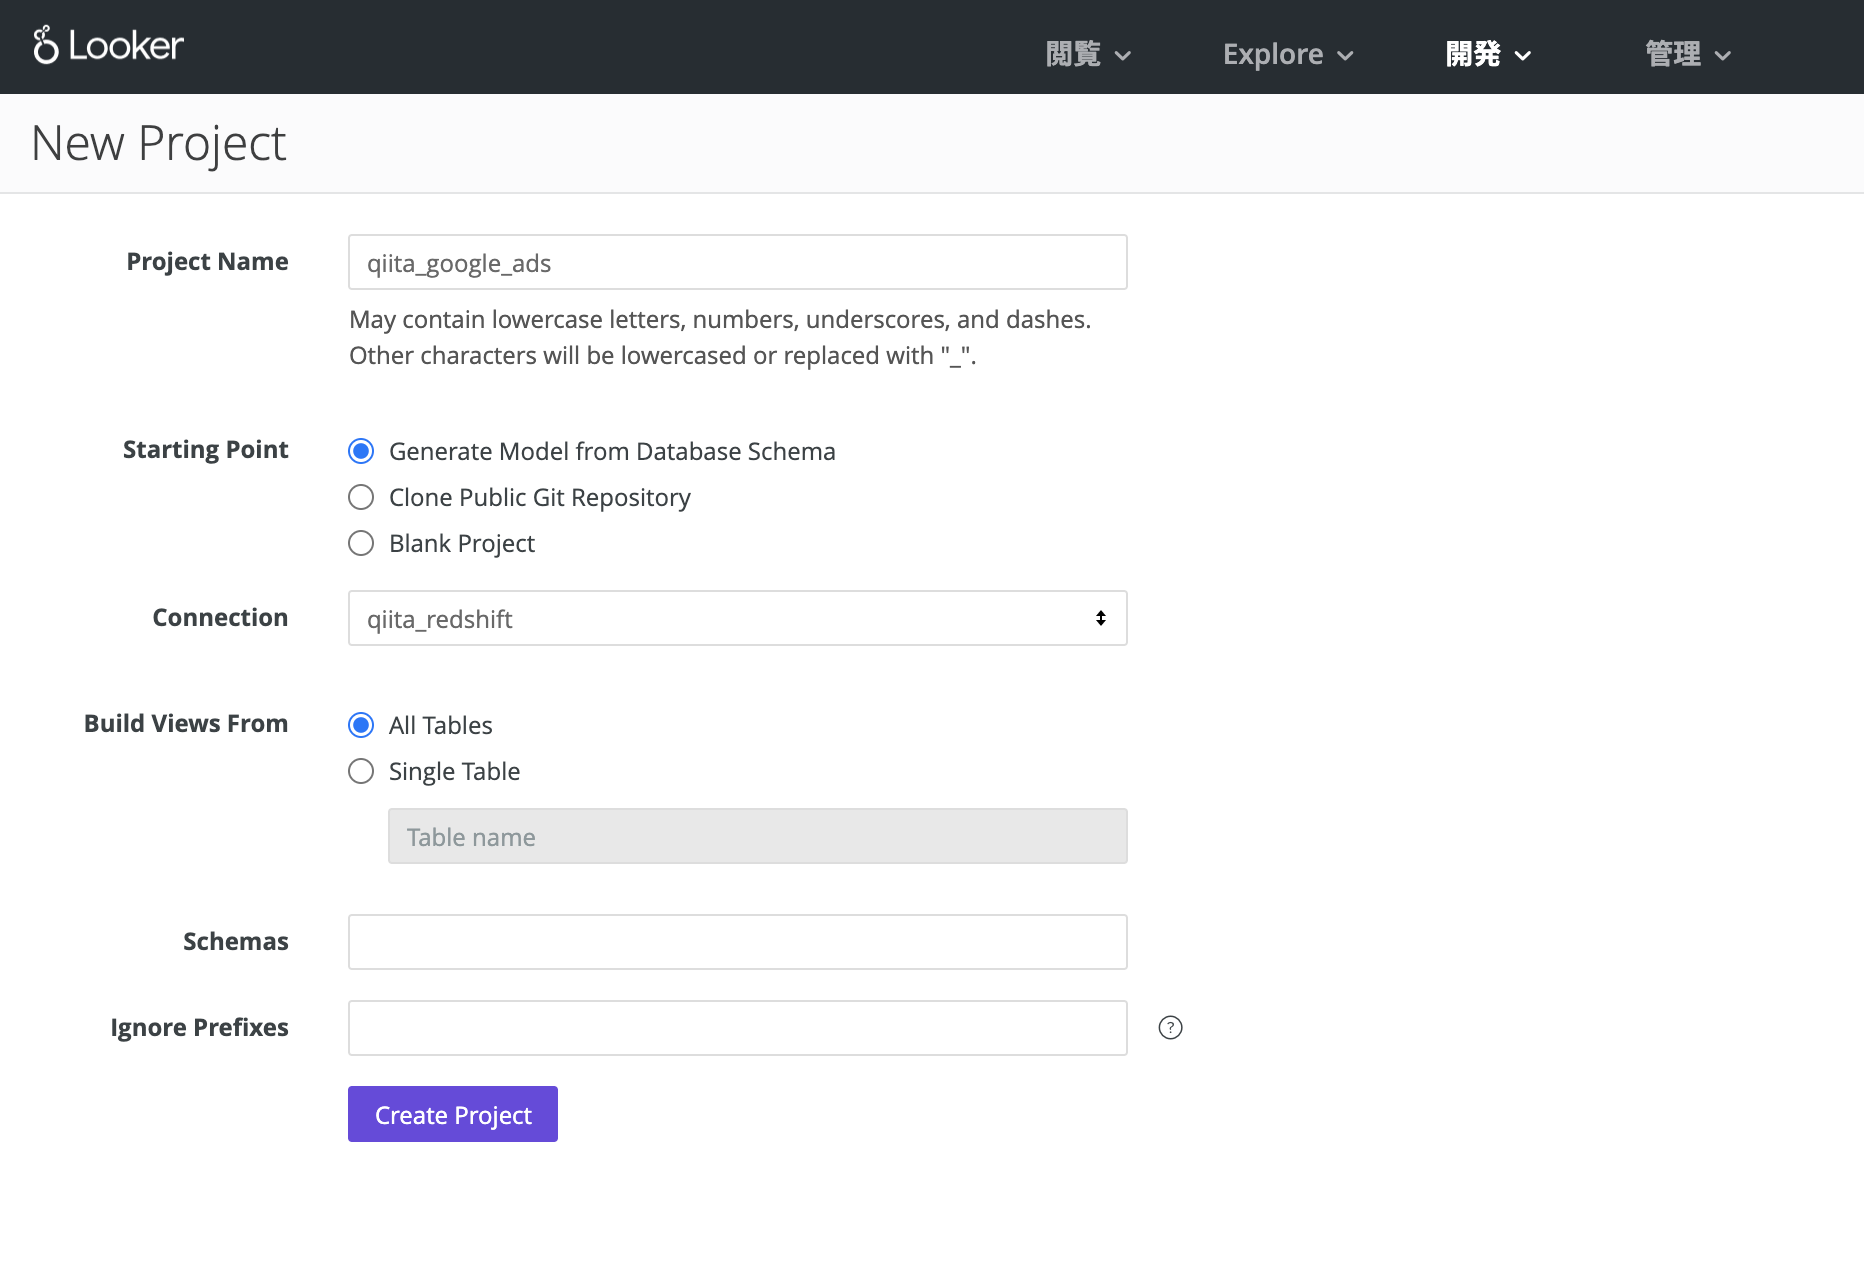Click the Create Project button

pos(453,1114)
